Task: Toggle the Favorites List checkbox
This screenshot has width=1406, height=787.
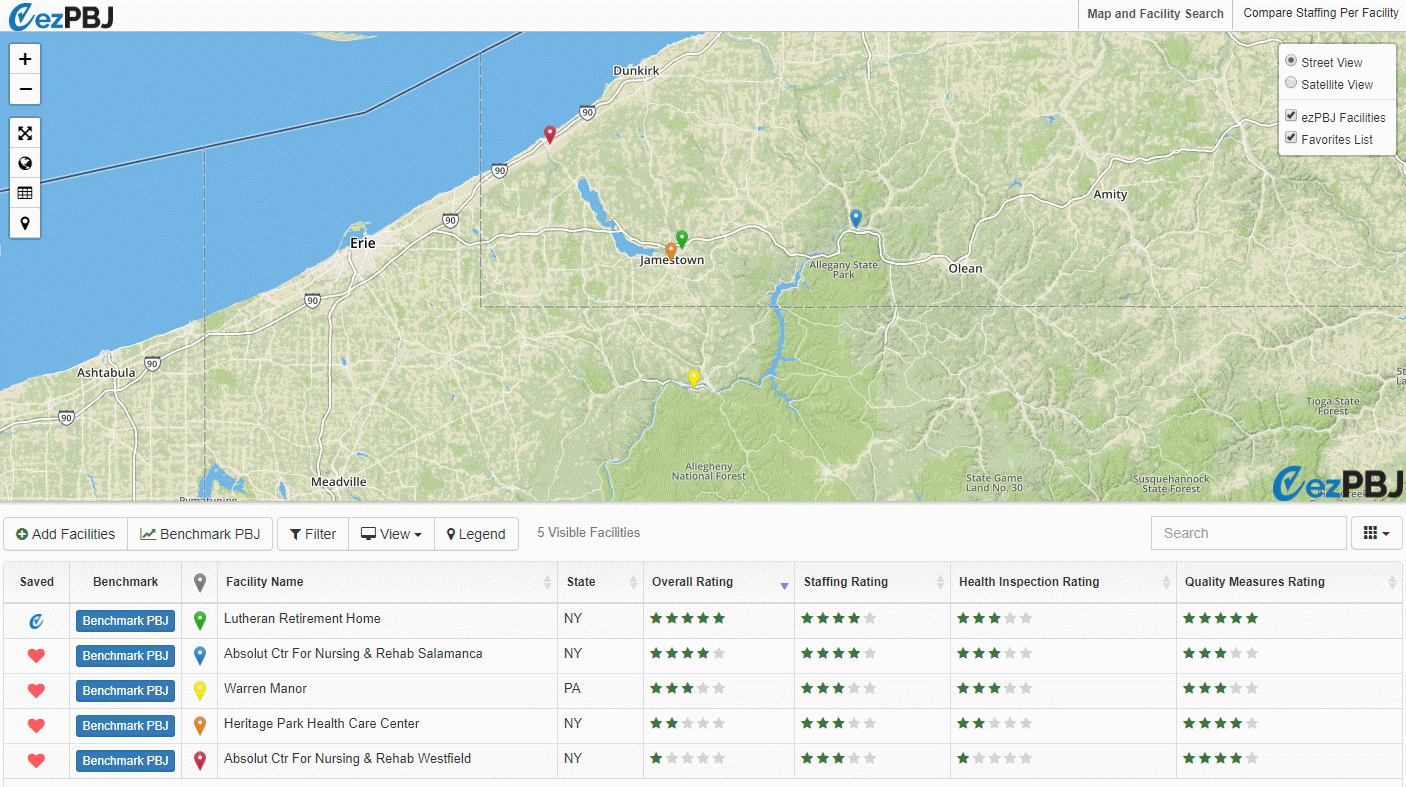Action: pyautogui.click(x=1291, y=138)
